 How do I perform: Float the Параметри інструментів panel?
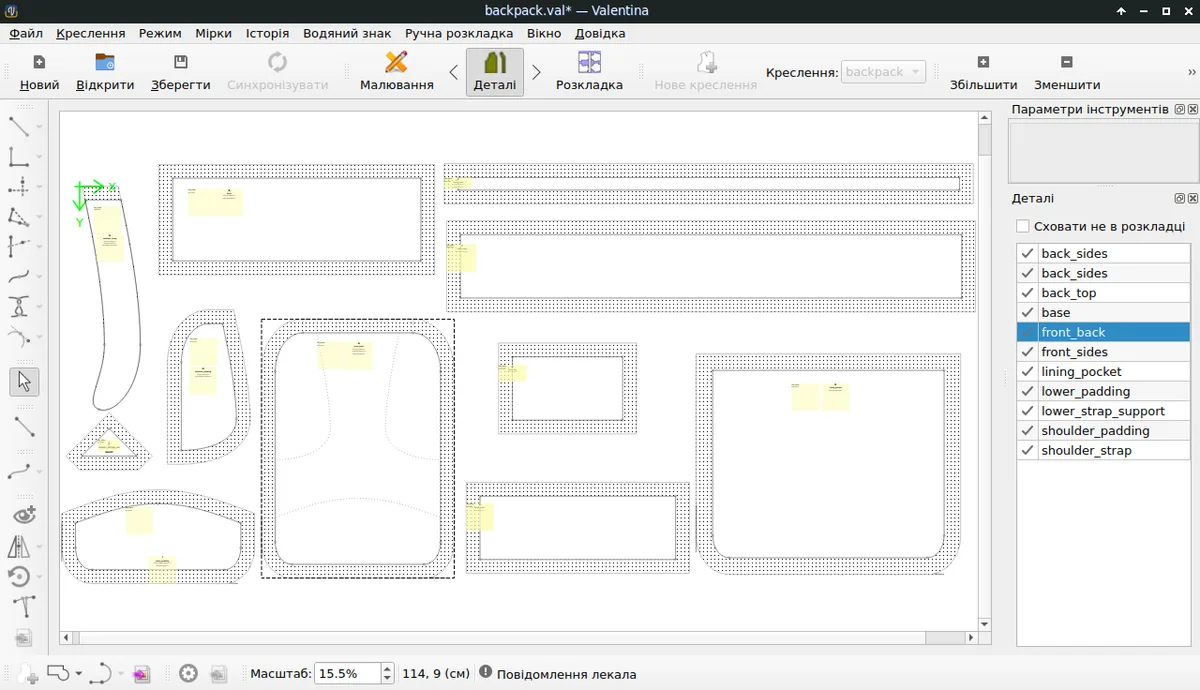click(x=1180, y=109)
